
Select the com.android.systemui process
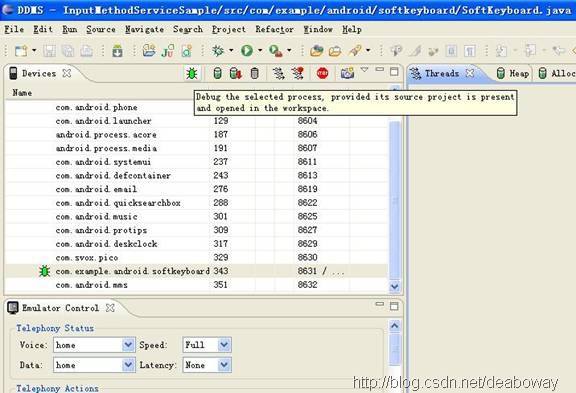[197, 162]
